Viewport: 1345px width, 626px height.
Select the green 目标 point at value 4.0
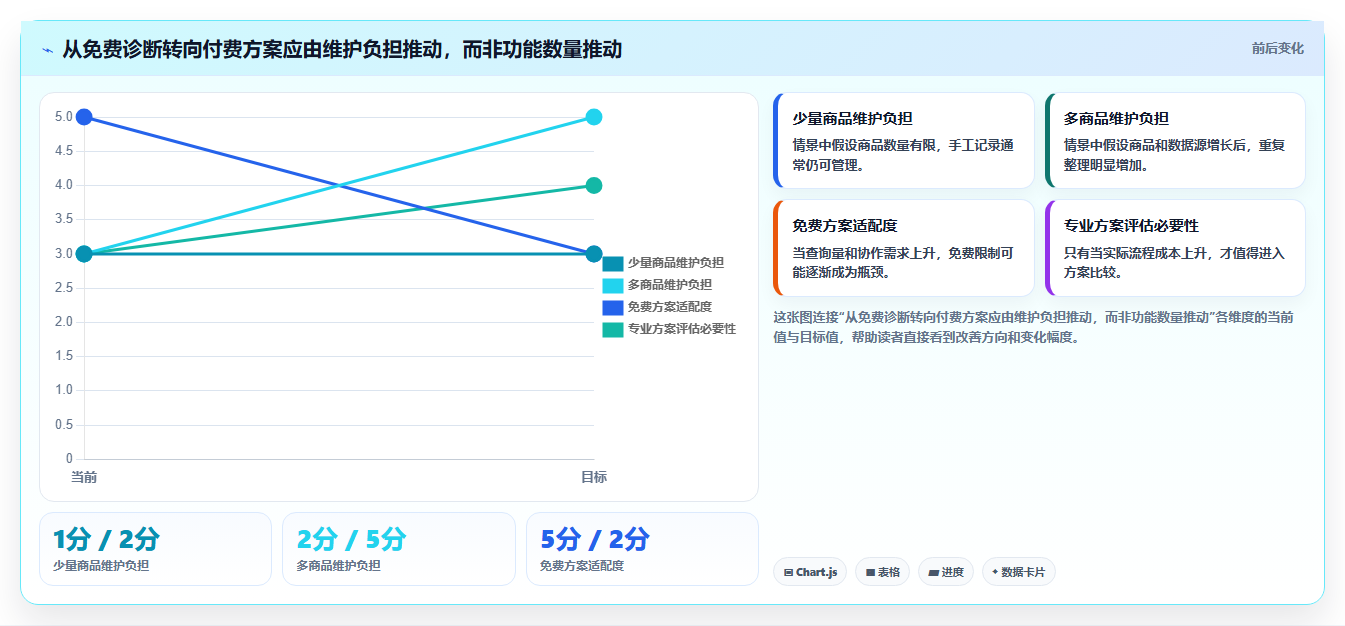click(594, 185)
